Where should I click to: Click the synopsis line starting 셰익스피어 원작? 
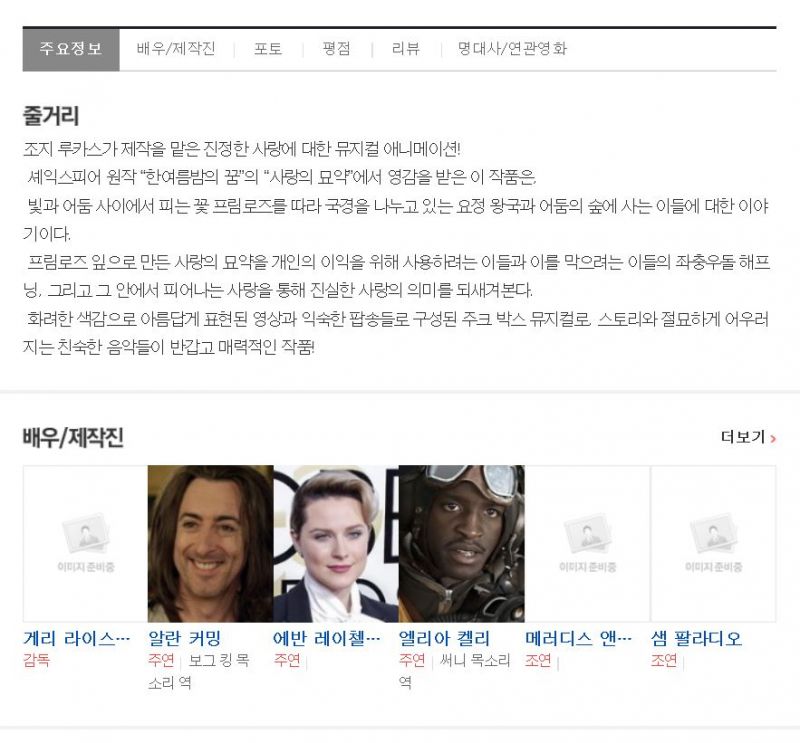pyautogui.click(x=282, y=178)
